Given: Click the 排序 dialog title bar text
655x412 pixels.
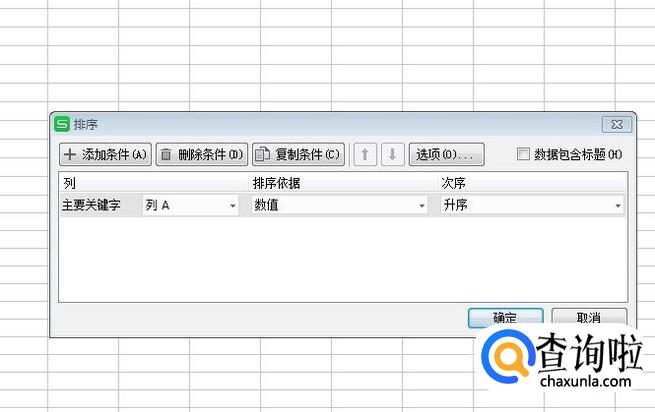Looking at the screenshot, I should tap(86, 125).
